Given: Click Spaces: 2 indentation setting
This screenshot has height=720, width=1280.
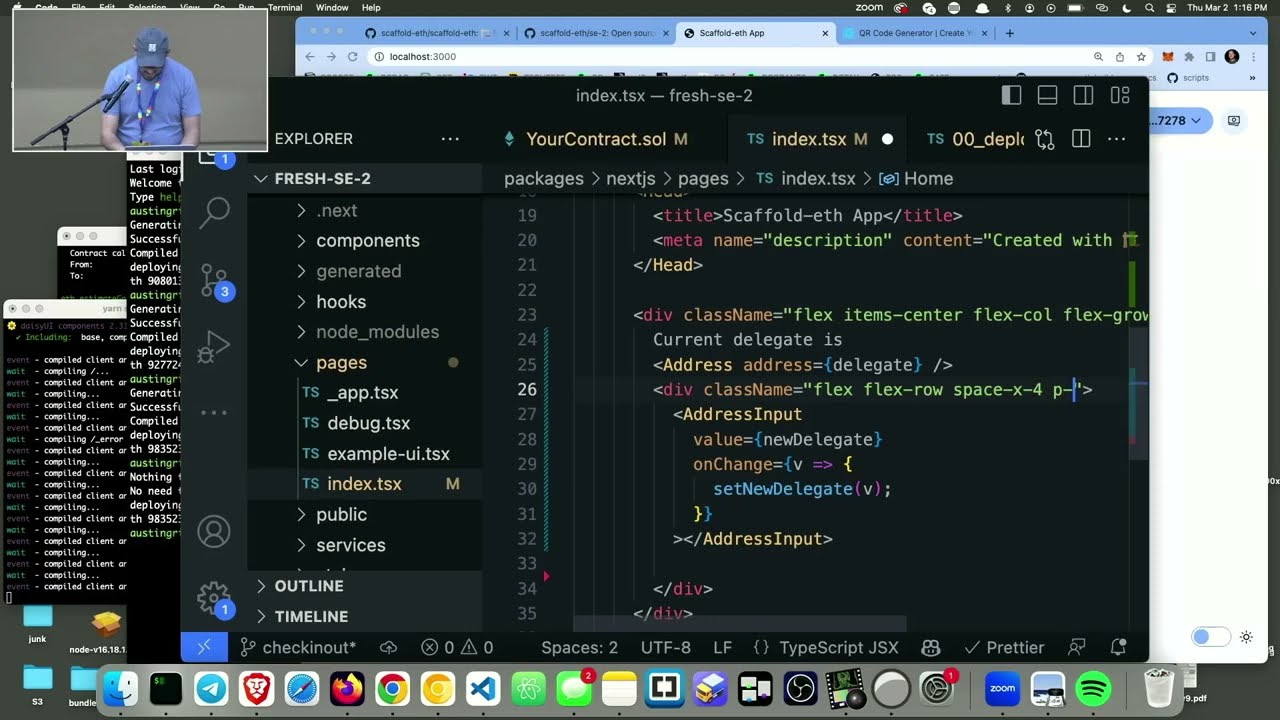Looking at the screenshot, I should click(580, 648).
